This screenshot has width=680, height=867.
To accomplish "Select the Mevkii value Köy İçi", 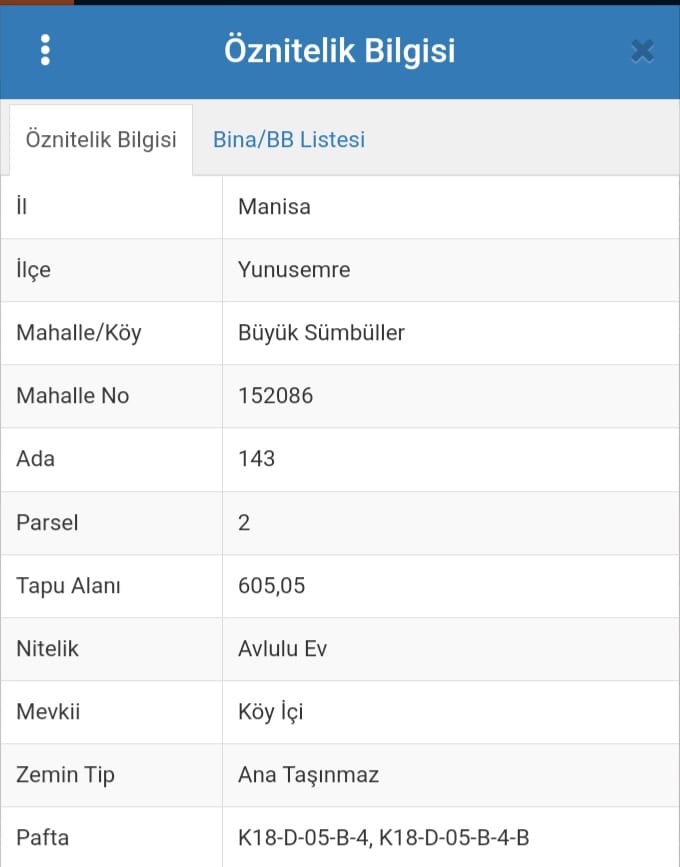I will (x=270, y=712).
